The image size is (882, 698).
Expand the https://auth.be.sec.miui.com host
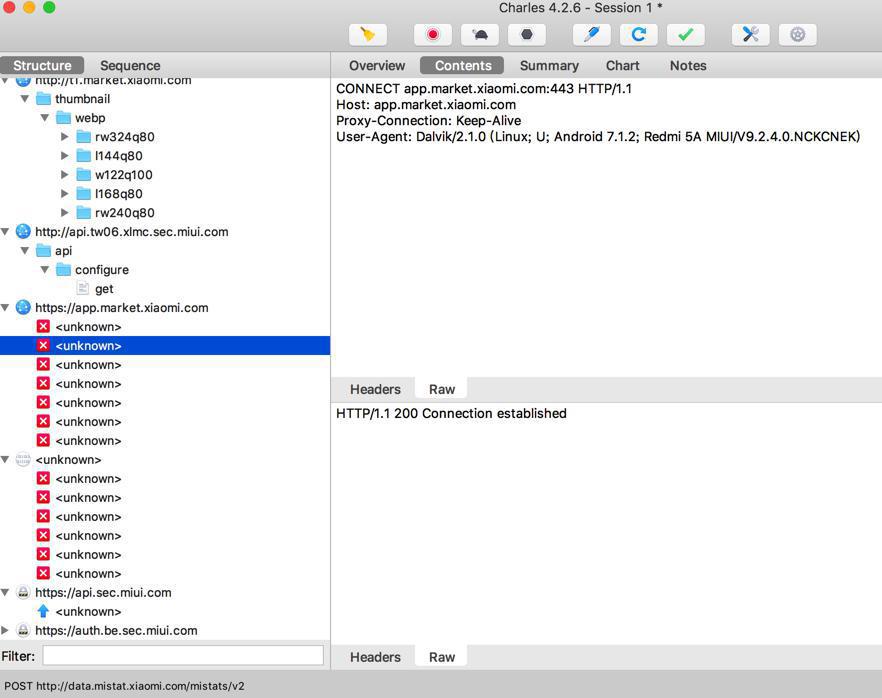tap(5, 631)
